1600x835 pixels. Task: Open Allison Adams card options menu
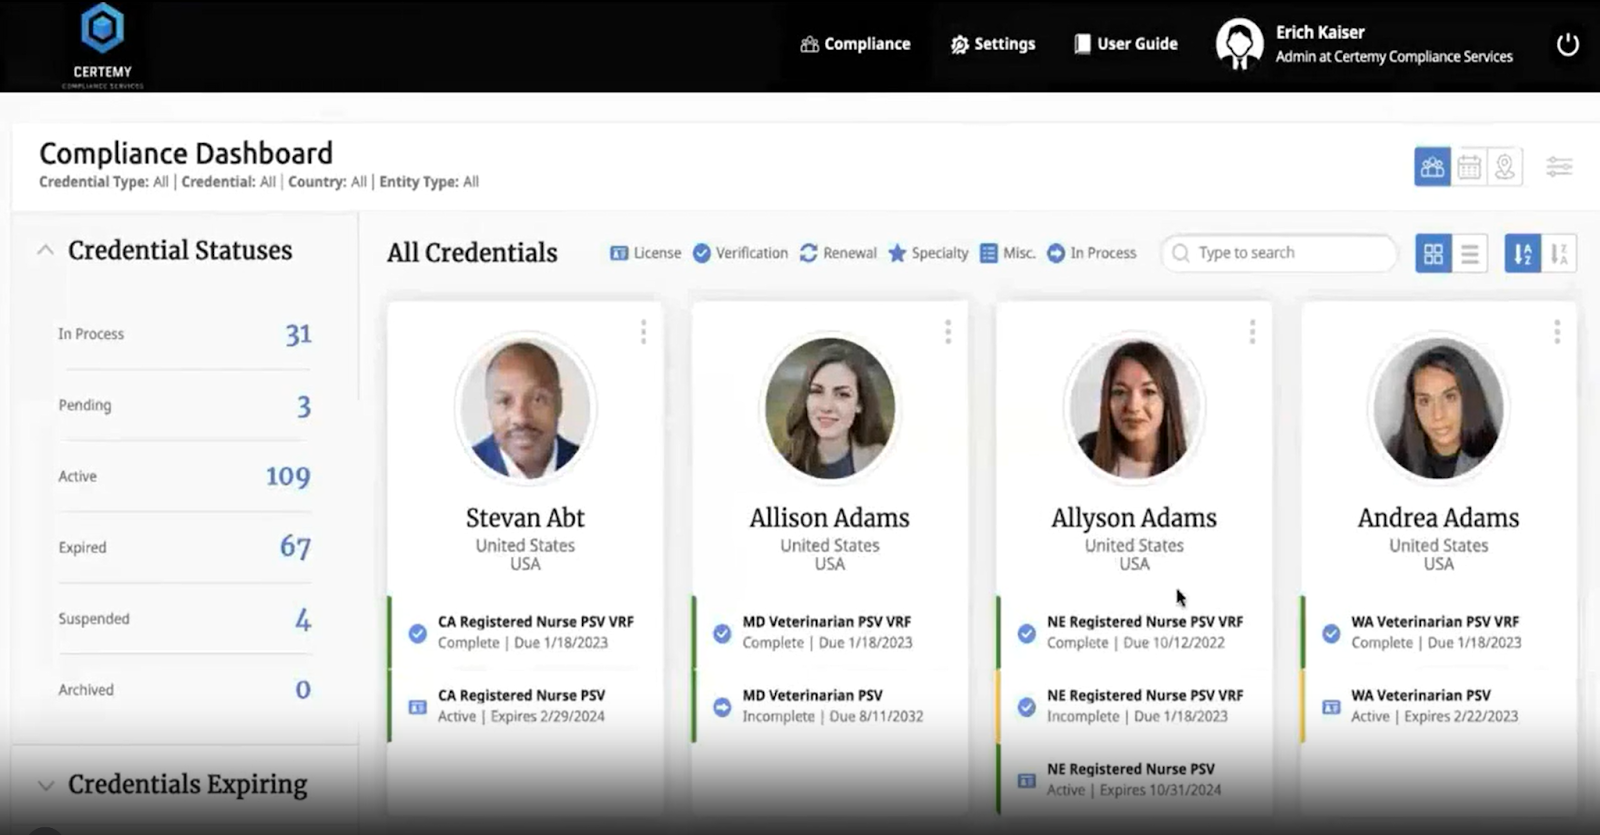[x=948, y=332]
